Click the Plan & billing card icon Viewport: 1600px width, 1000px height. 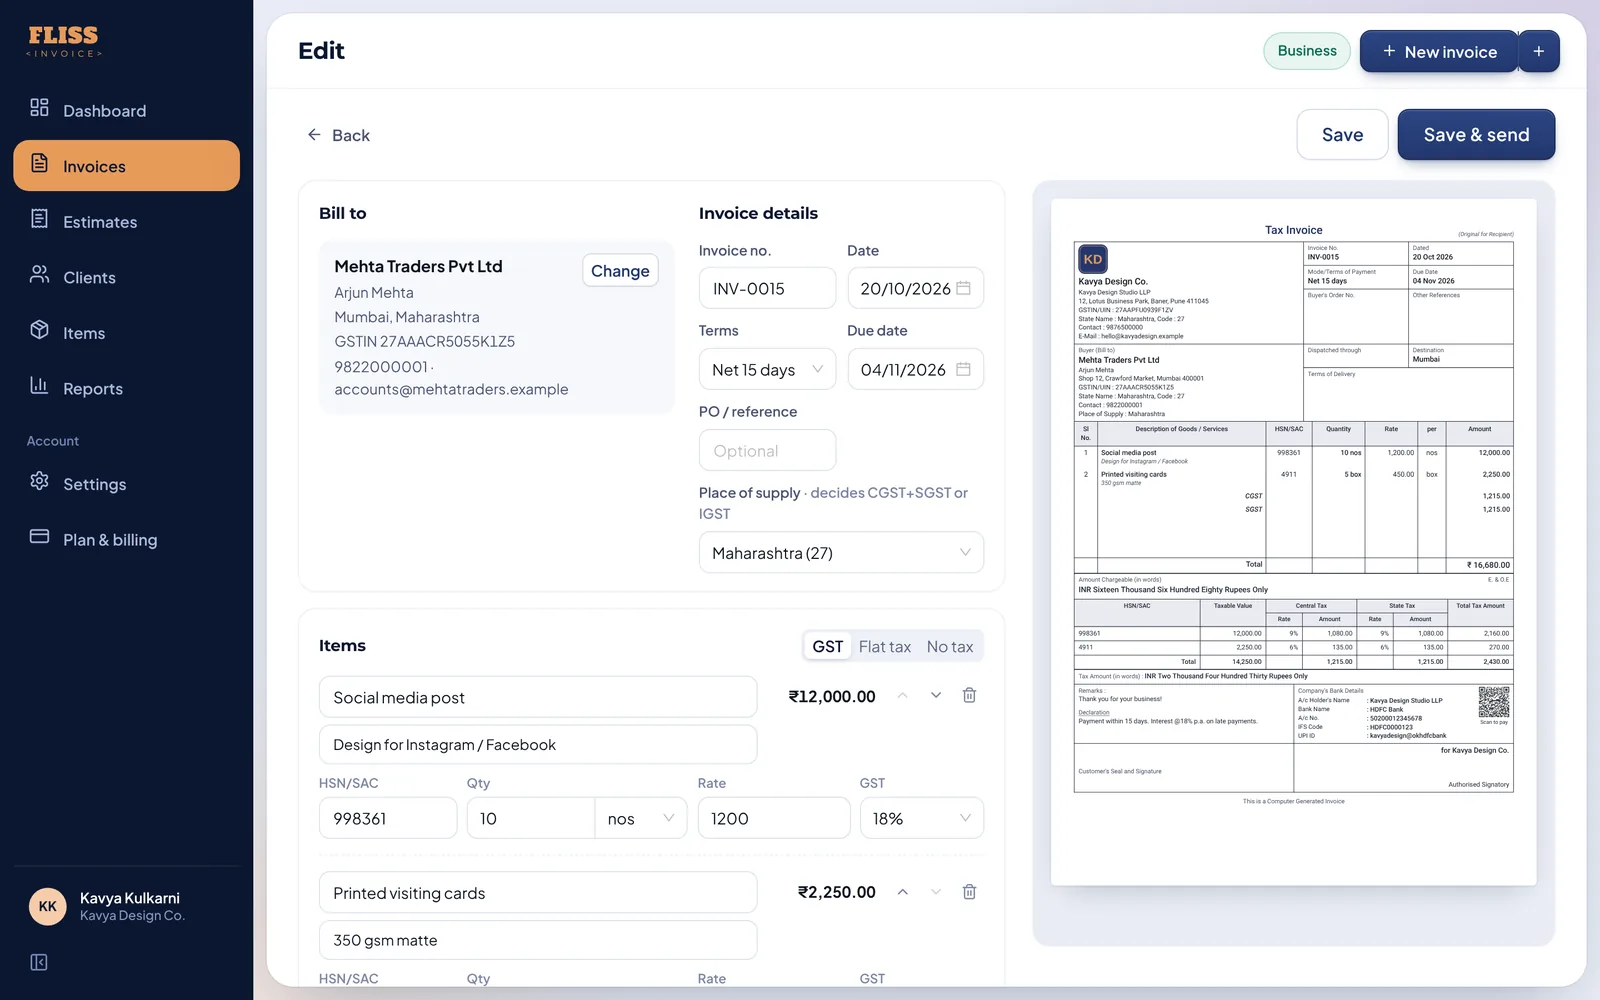[39, 536]
